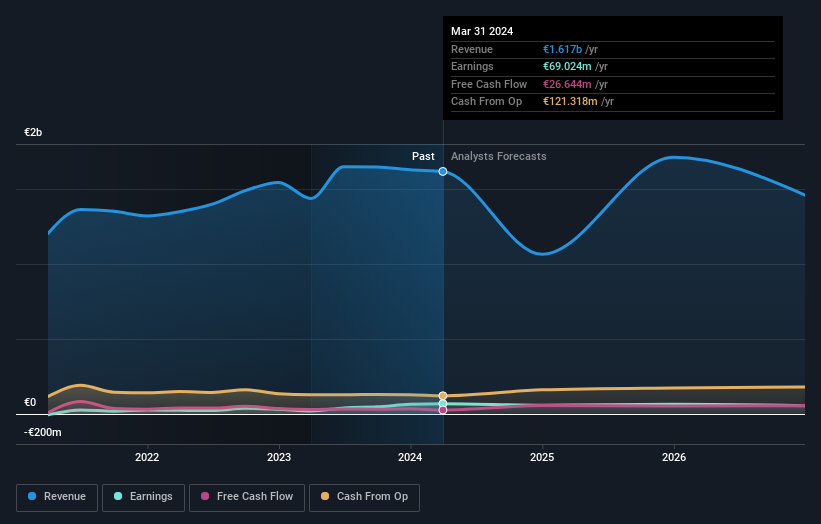821x524 pixels.
Task: Click the 2026 x-axis label
Action: pyautogui.click(x=674, y=457)
